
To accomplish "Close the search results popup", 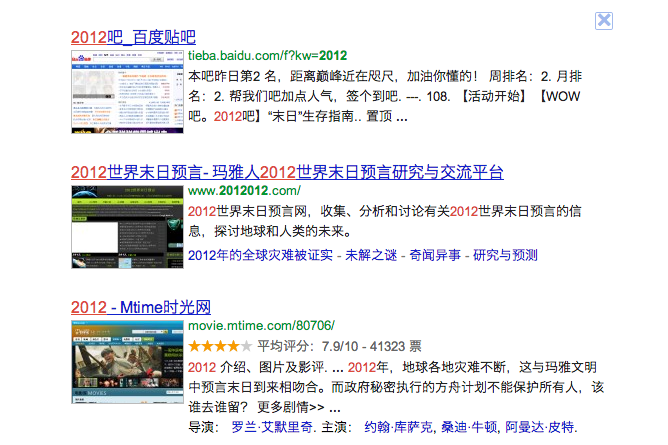I will tap(604, 20).
